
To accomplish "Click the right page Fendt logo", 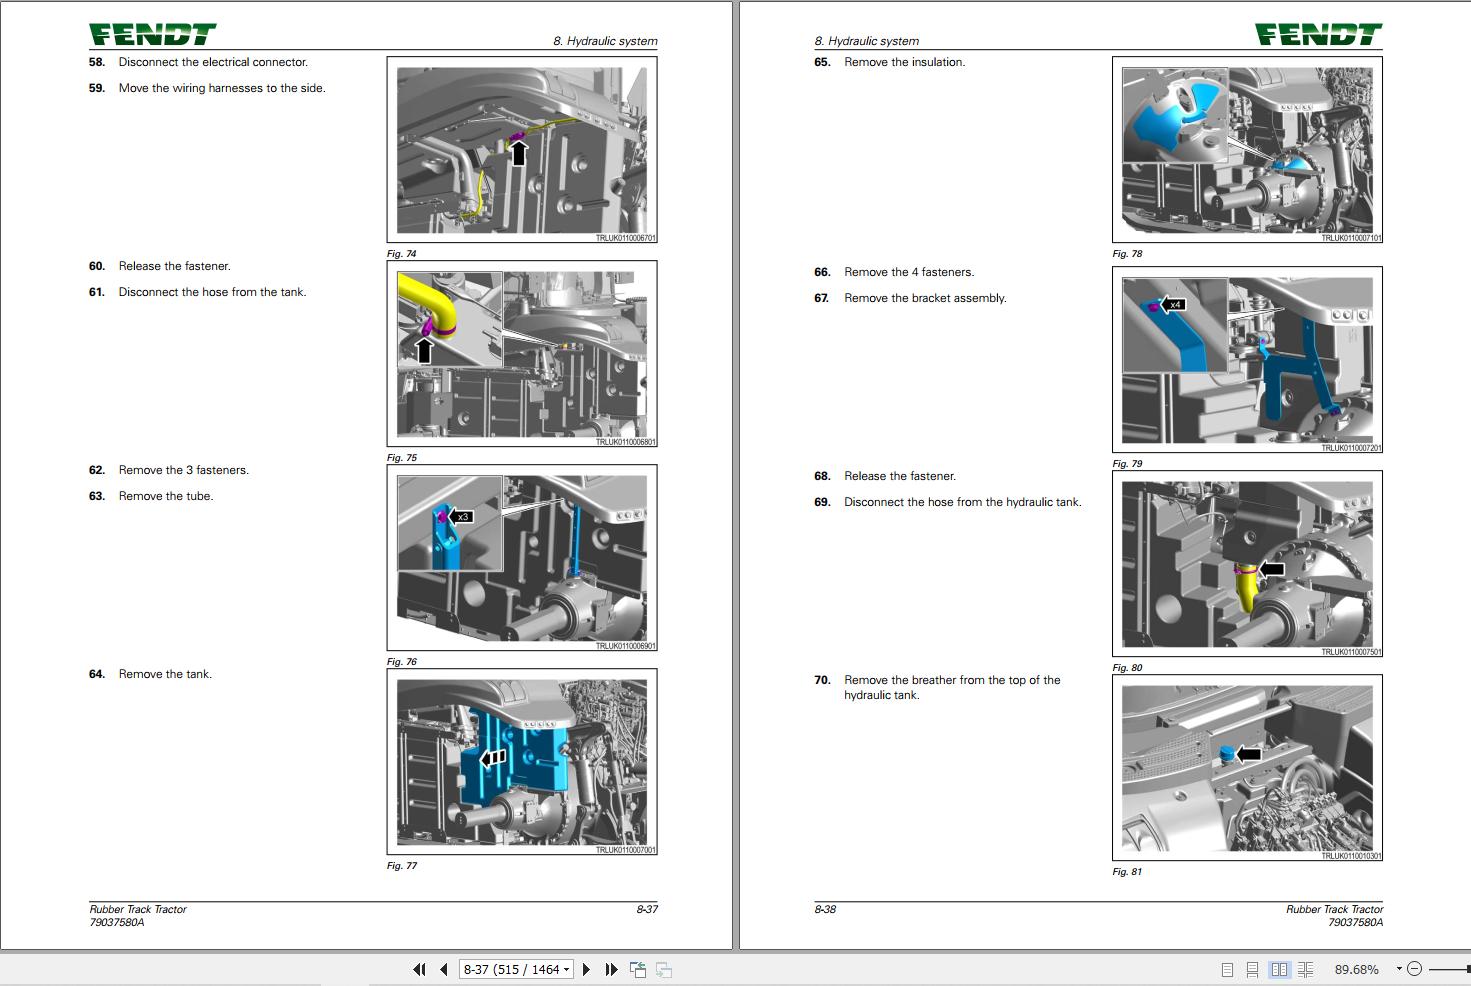I will point(1319,35).
